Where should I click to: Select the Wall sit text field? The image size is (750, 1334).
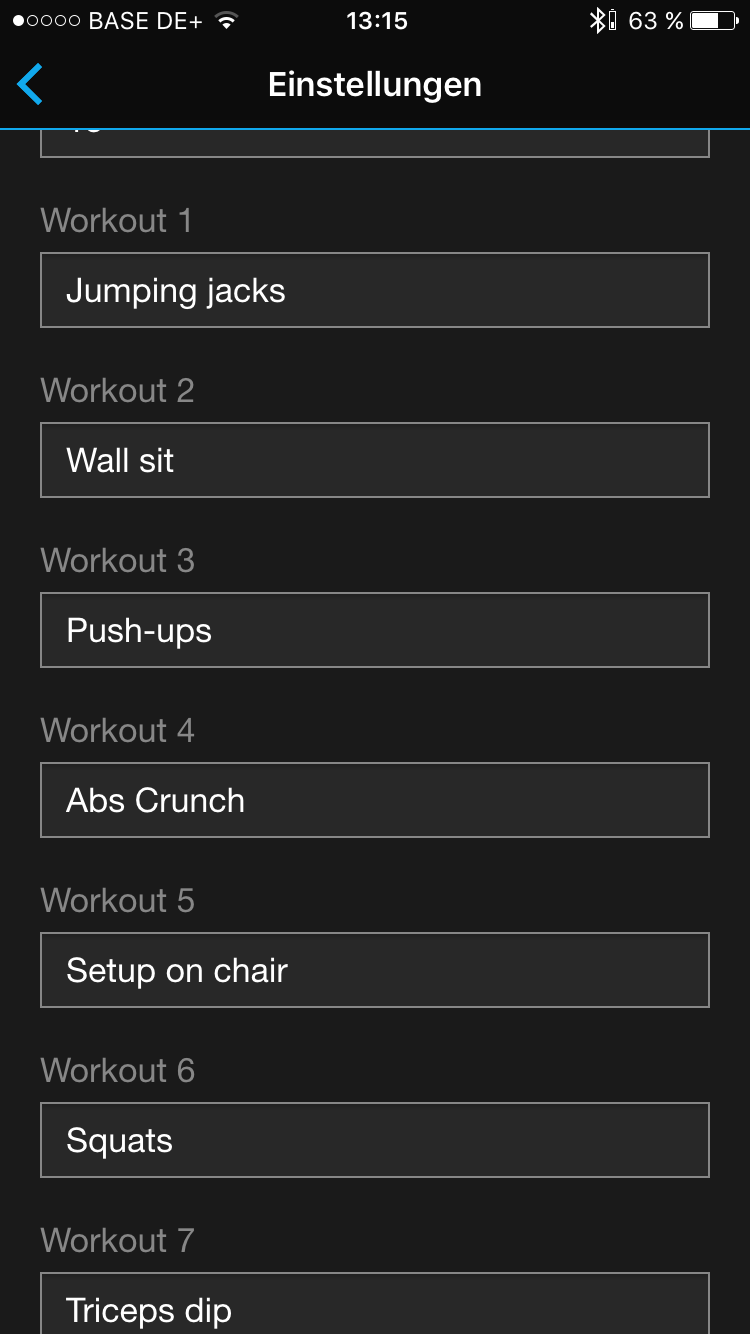(x=375, y=460)
